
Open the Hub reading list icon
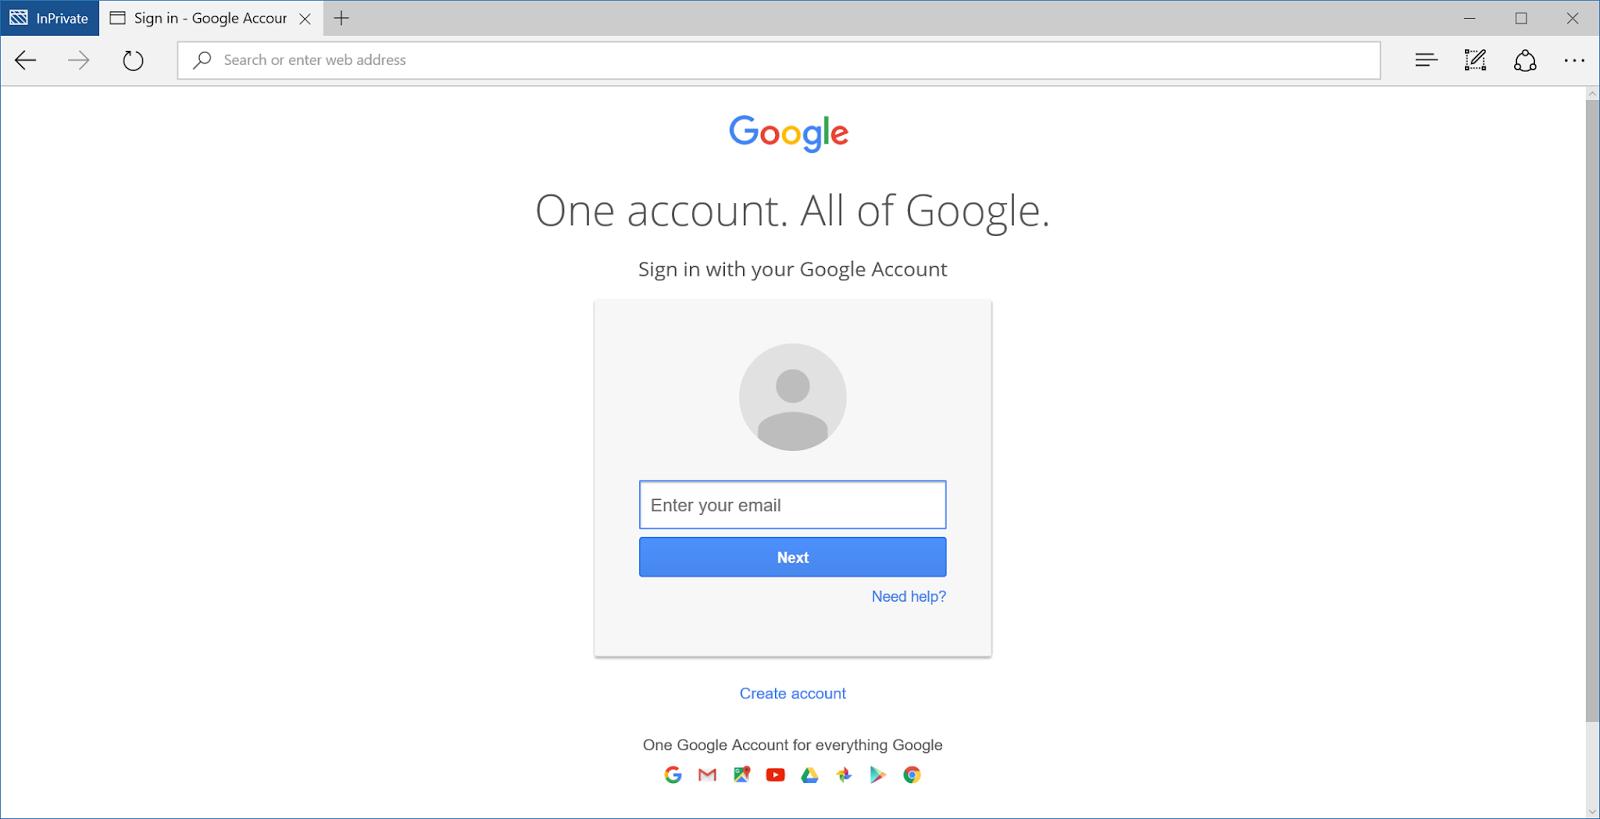1426,60
